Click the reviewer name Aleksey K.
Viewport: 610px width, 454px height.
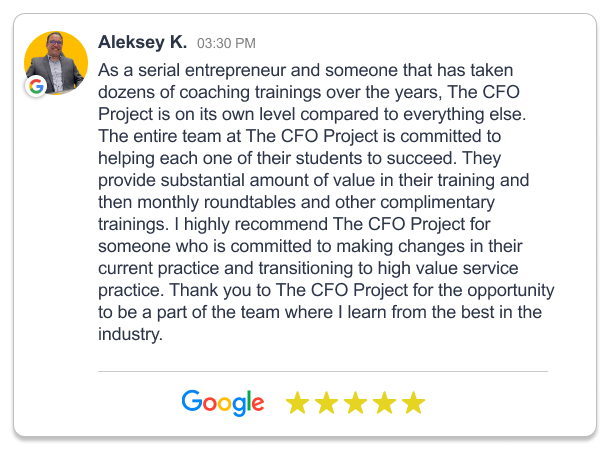click(x=142, y=42)
